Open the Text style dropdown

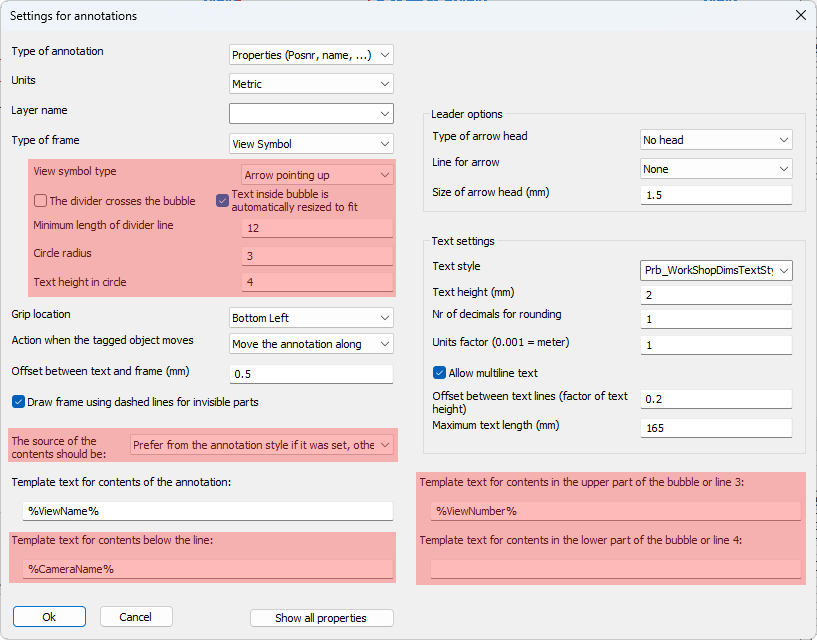pyautogui.click(x=716, y=270)
